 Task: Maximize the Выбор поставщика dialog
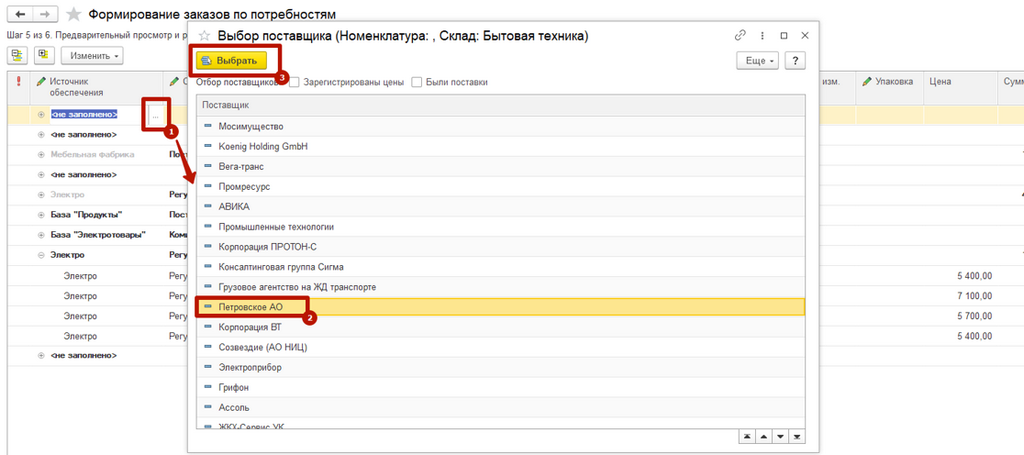pos(784,35)
